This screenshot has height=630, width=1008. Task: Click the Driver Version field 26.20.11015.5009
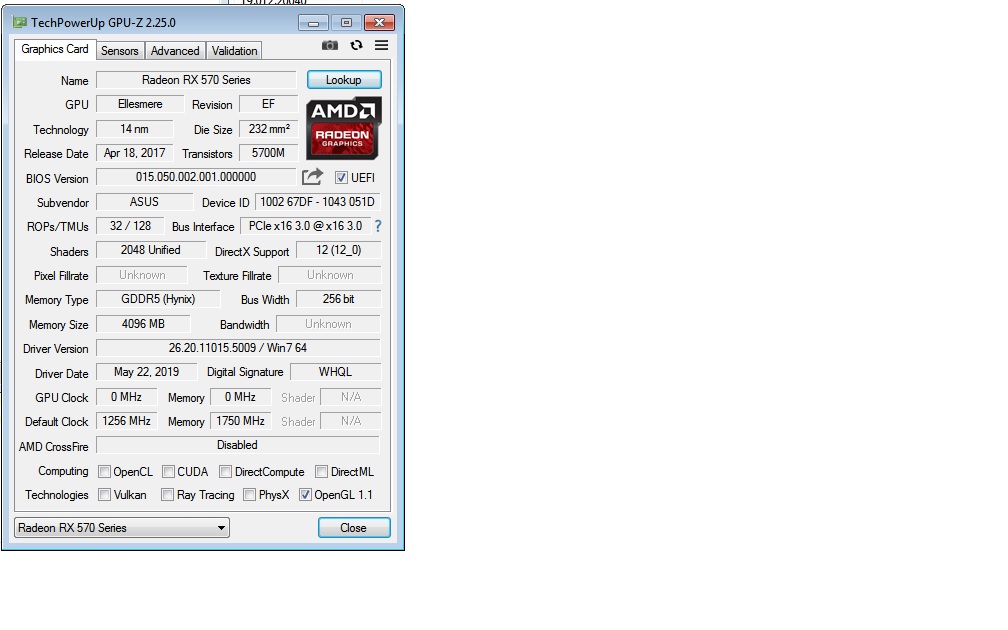[x=238, y=348]
